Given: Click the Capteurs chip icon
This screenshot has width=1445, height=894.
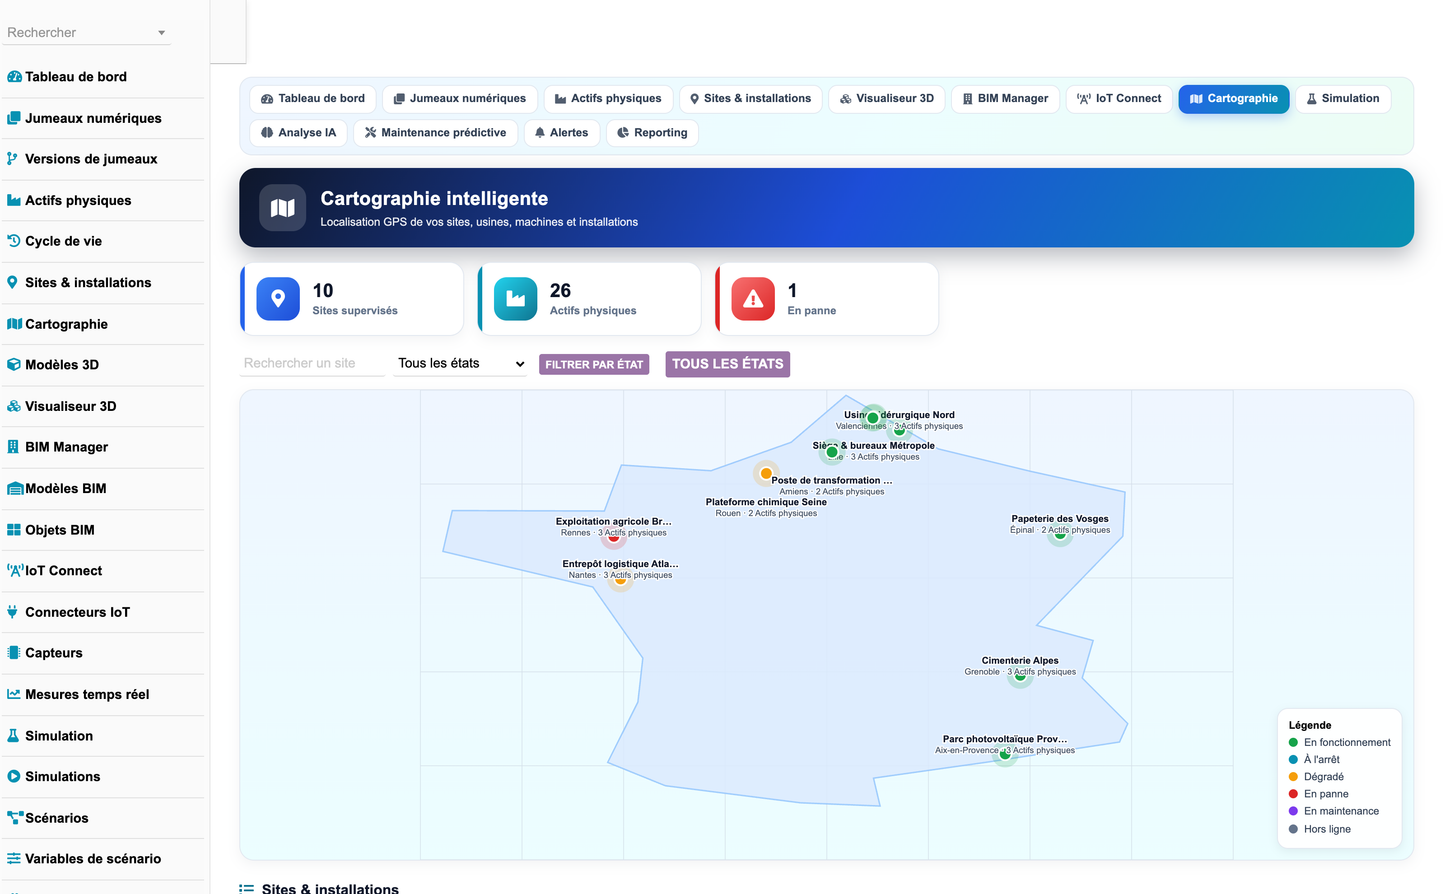Looking at the screenshot, I should point(14,653).
